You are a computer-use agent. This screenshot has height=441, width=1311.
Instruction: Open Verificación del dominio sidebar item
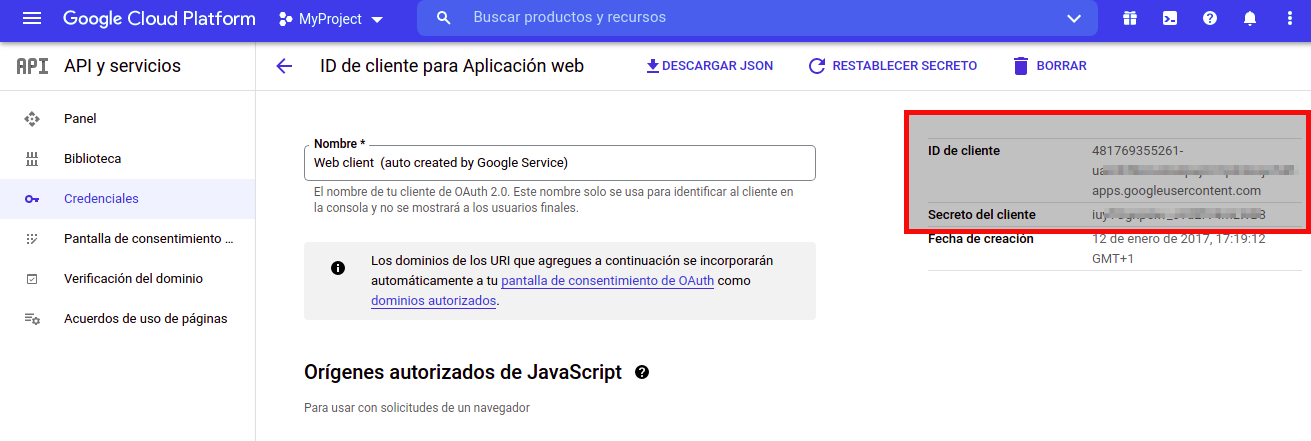point(133,279)
